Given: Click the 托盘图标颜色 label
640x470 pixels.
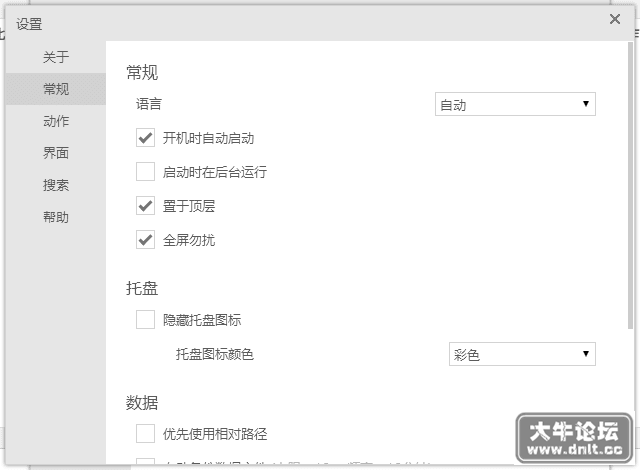Looking at the screenshot, I should point(215,354).
